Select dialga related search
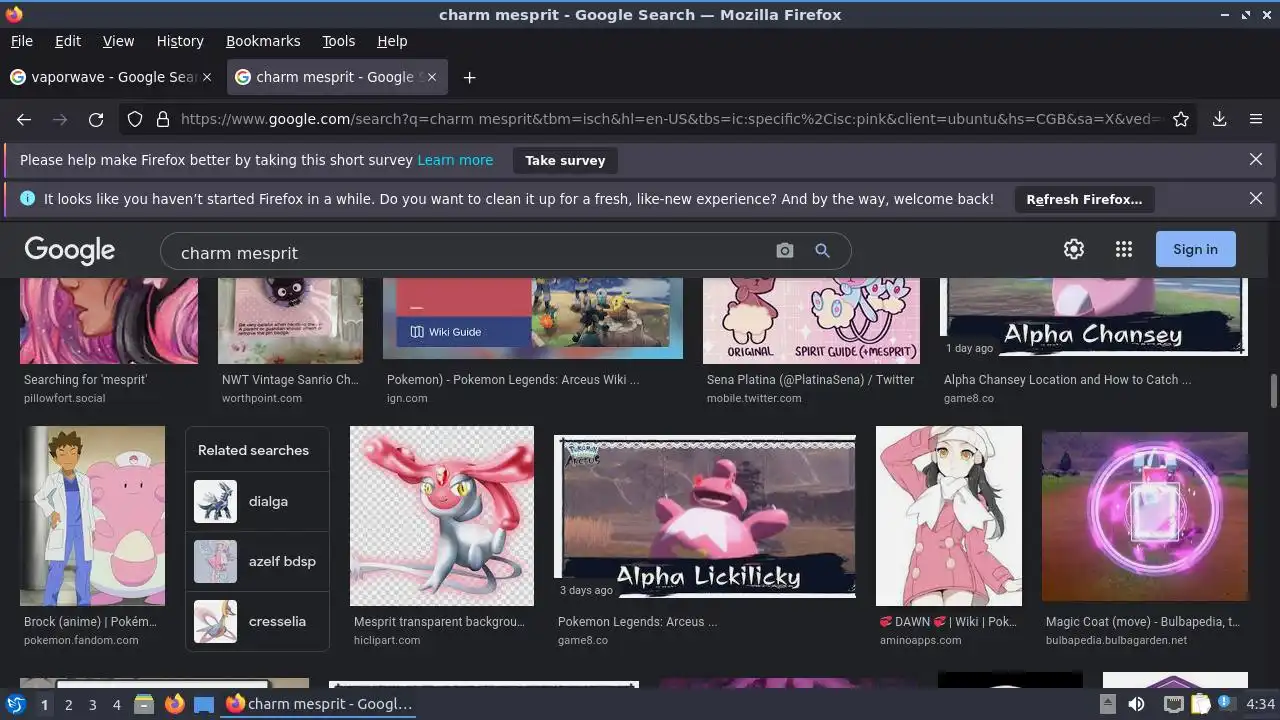 pyautogui.click(x=257, y=501)
